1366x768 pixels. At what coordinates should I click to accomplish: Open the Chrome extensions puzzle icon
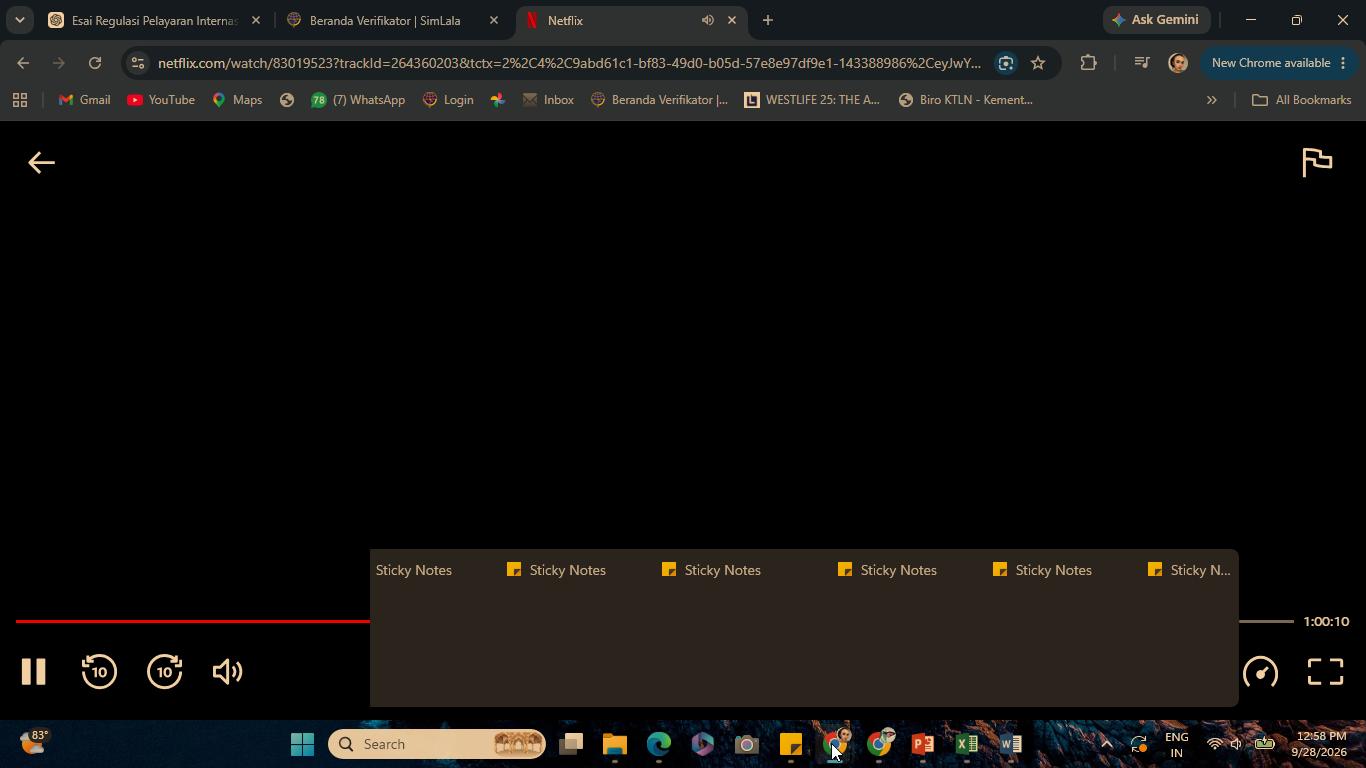tap(1088, 63)
